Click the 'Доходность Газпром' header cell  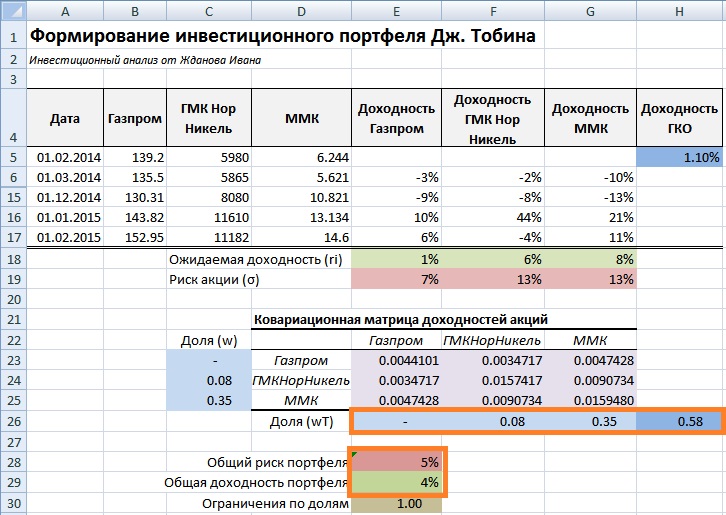click(398, 119)
